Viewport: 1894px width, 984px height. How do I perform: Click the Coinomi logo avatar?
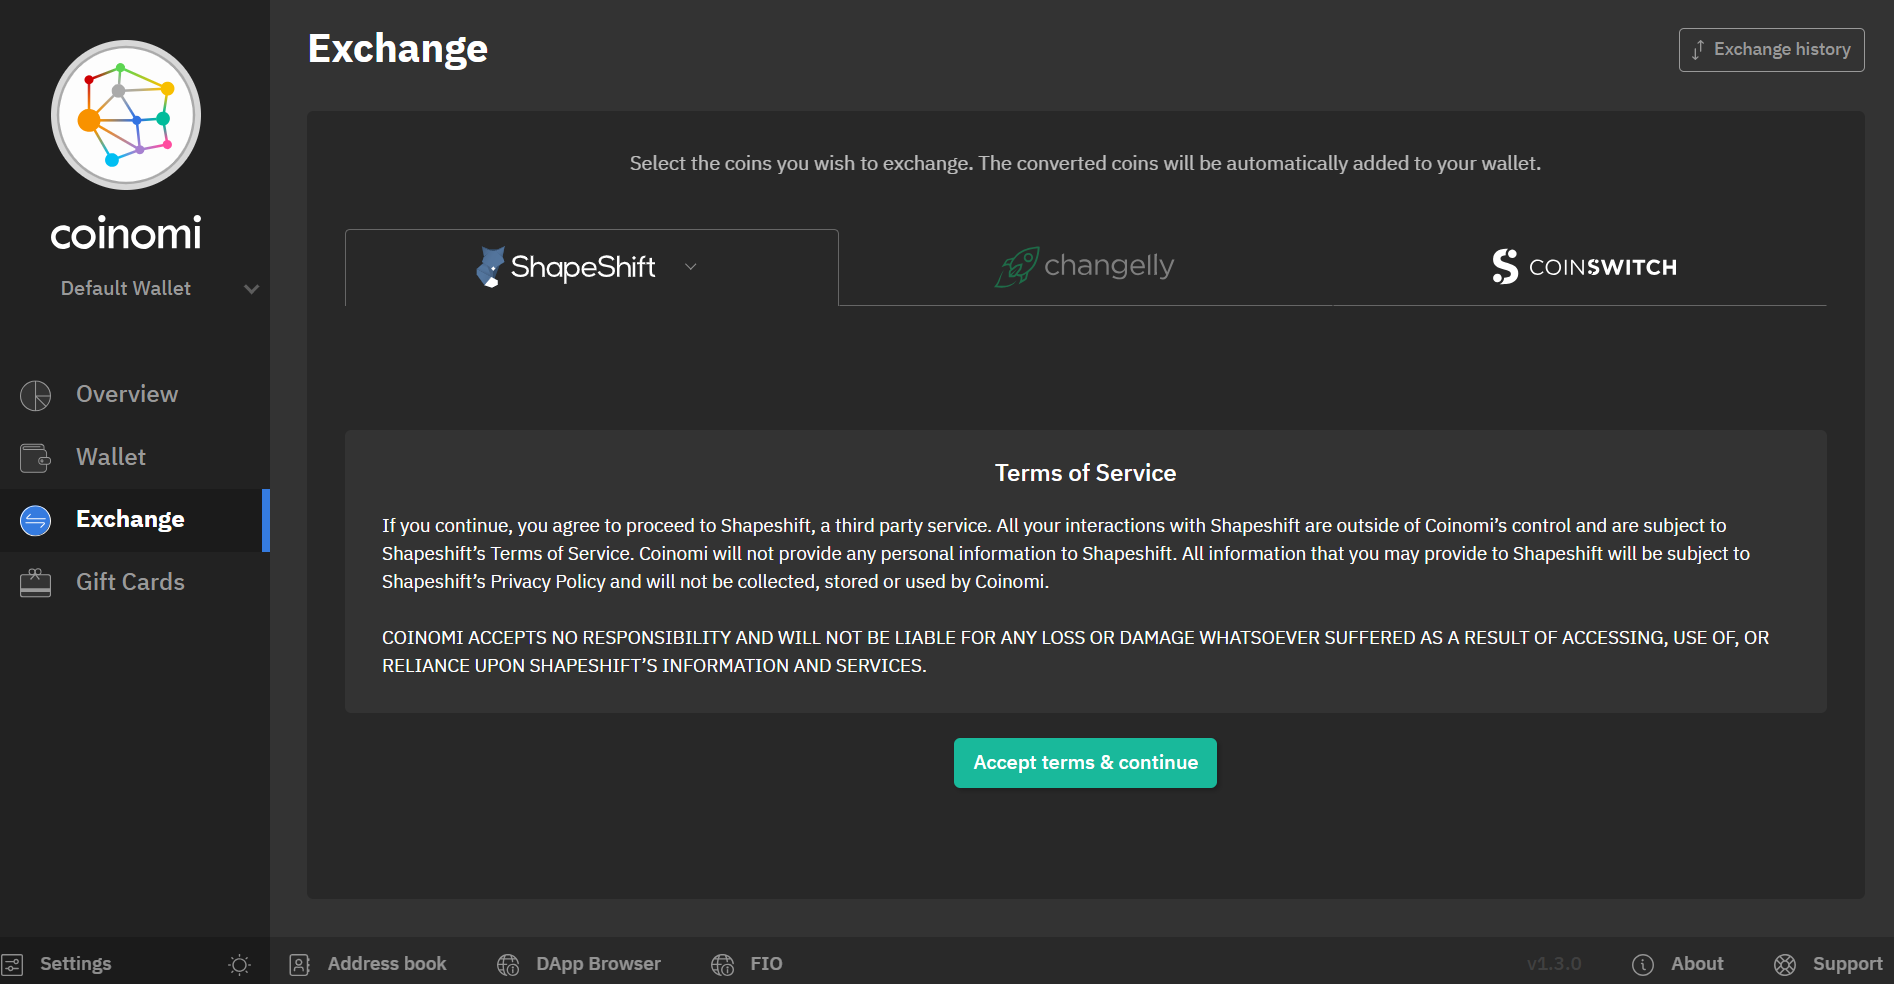126,115
